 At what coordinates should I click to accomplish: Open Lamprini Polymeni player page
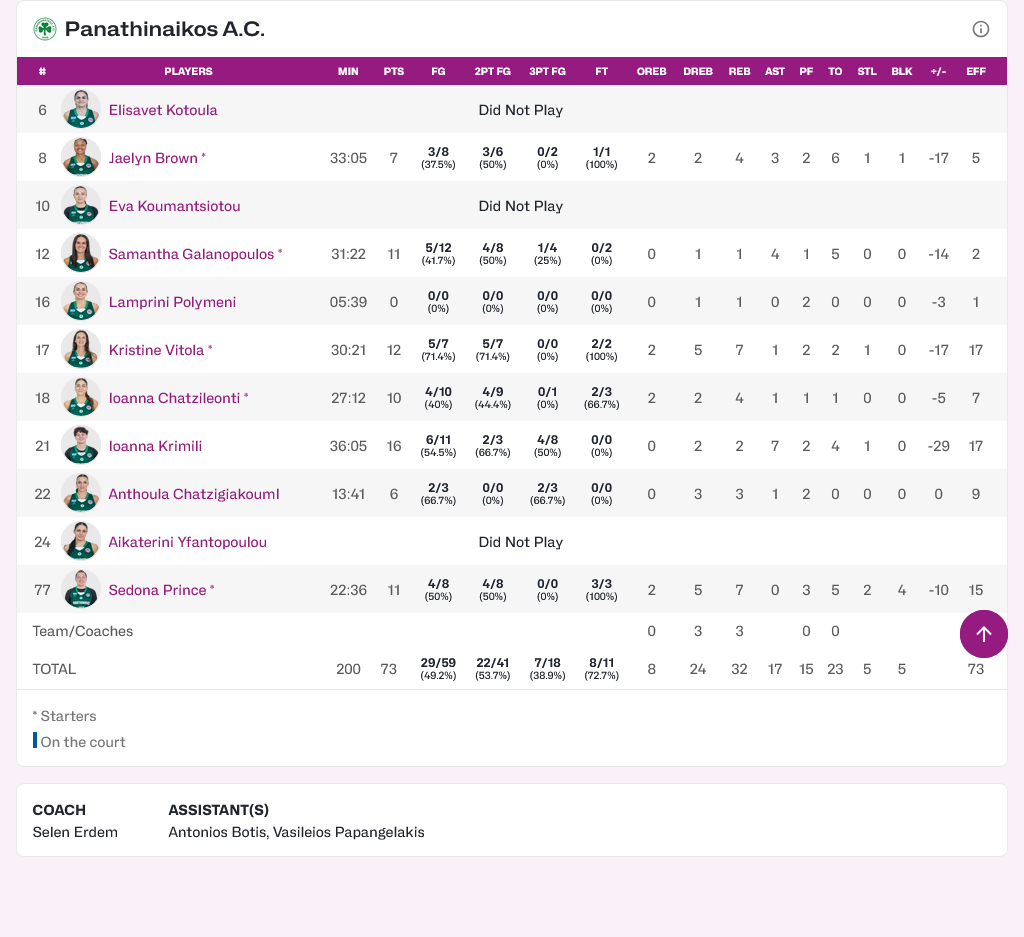click(172, 302)
